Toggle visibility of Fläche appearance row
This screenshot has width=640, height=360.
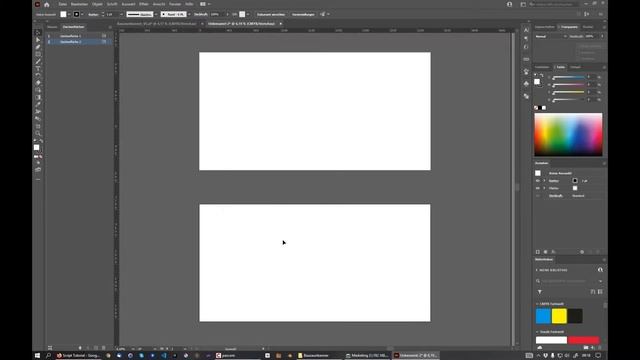click(x=538, y=188)
